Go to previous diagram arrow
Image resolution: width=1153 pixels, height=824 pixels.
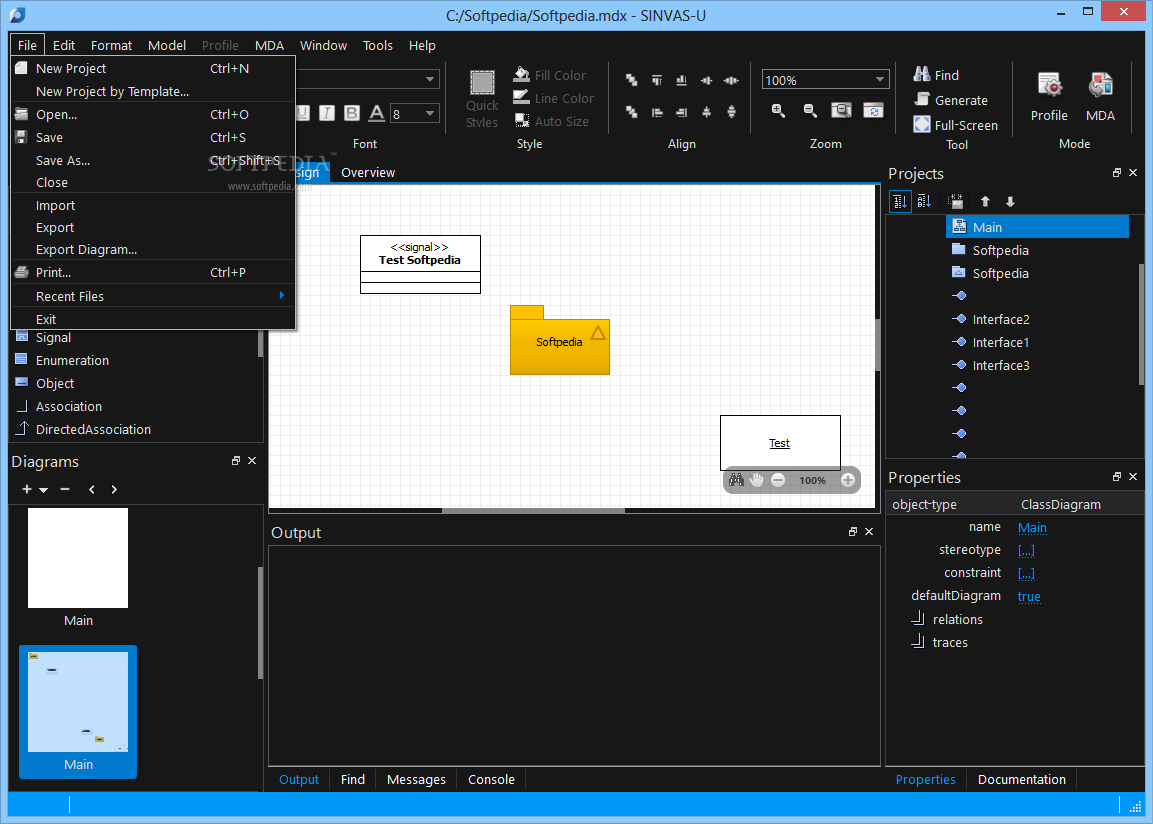pyautogui.click(x=91, y=489)
